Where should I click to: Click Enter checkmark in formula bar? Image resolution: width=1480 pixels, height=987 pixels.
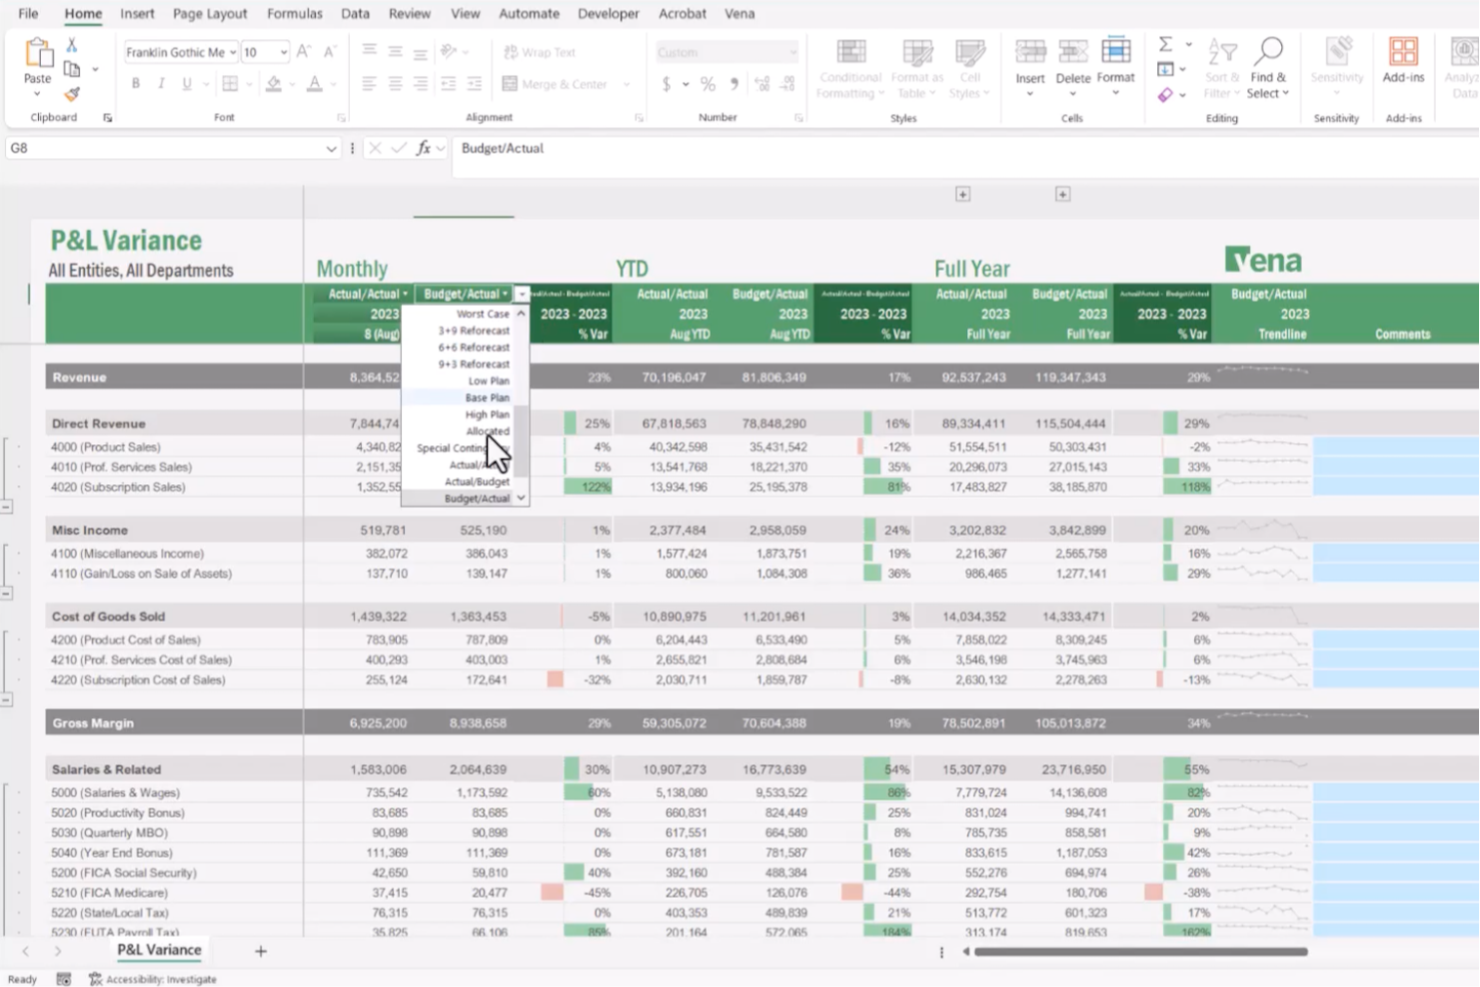pyautogui.click(x=399, y=148)
